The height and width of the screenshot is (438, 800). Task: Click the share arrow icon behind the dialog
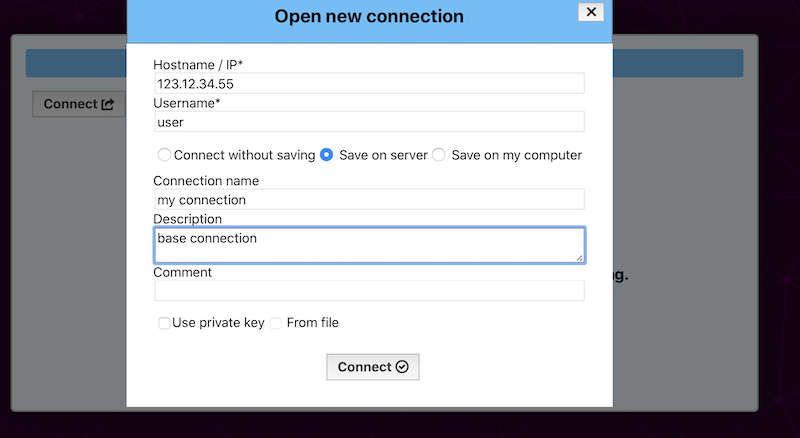coord(108,104)
